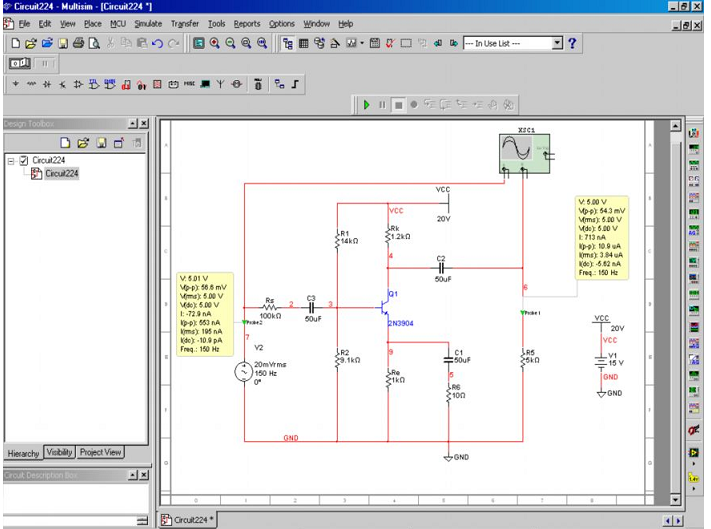This screenshot has width=711, height=529.
Task: Toggle the Circuit224 checkbox in design tree
Action: click(24, 160)
